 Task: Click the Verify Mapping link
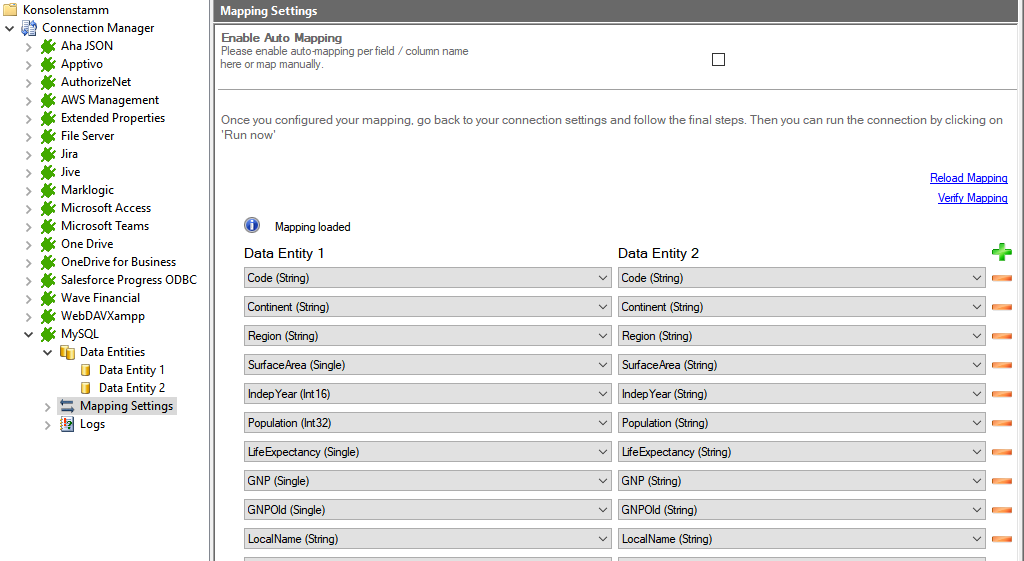(972, 198)
